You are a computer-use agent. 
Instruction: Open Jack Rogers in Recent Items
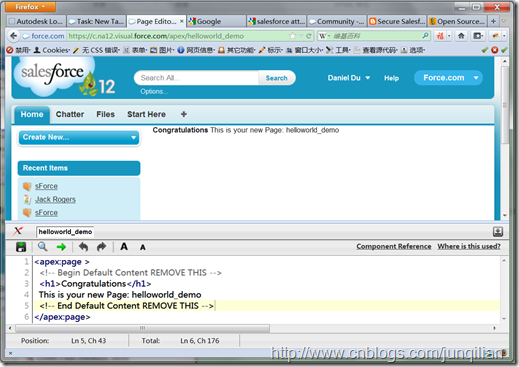click(x=55, y=199)
